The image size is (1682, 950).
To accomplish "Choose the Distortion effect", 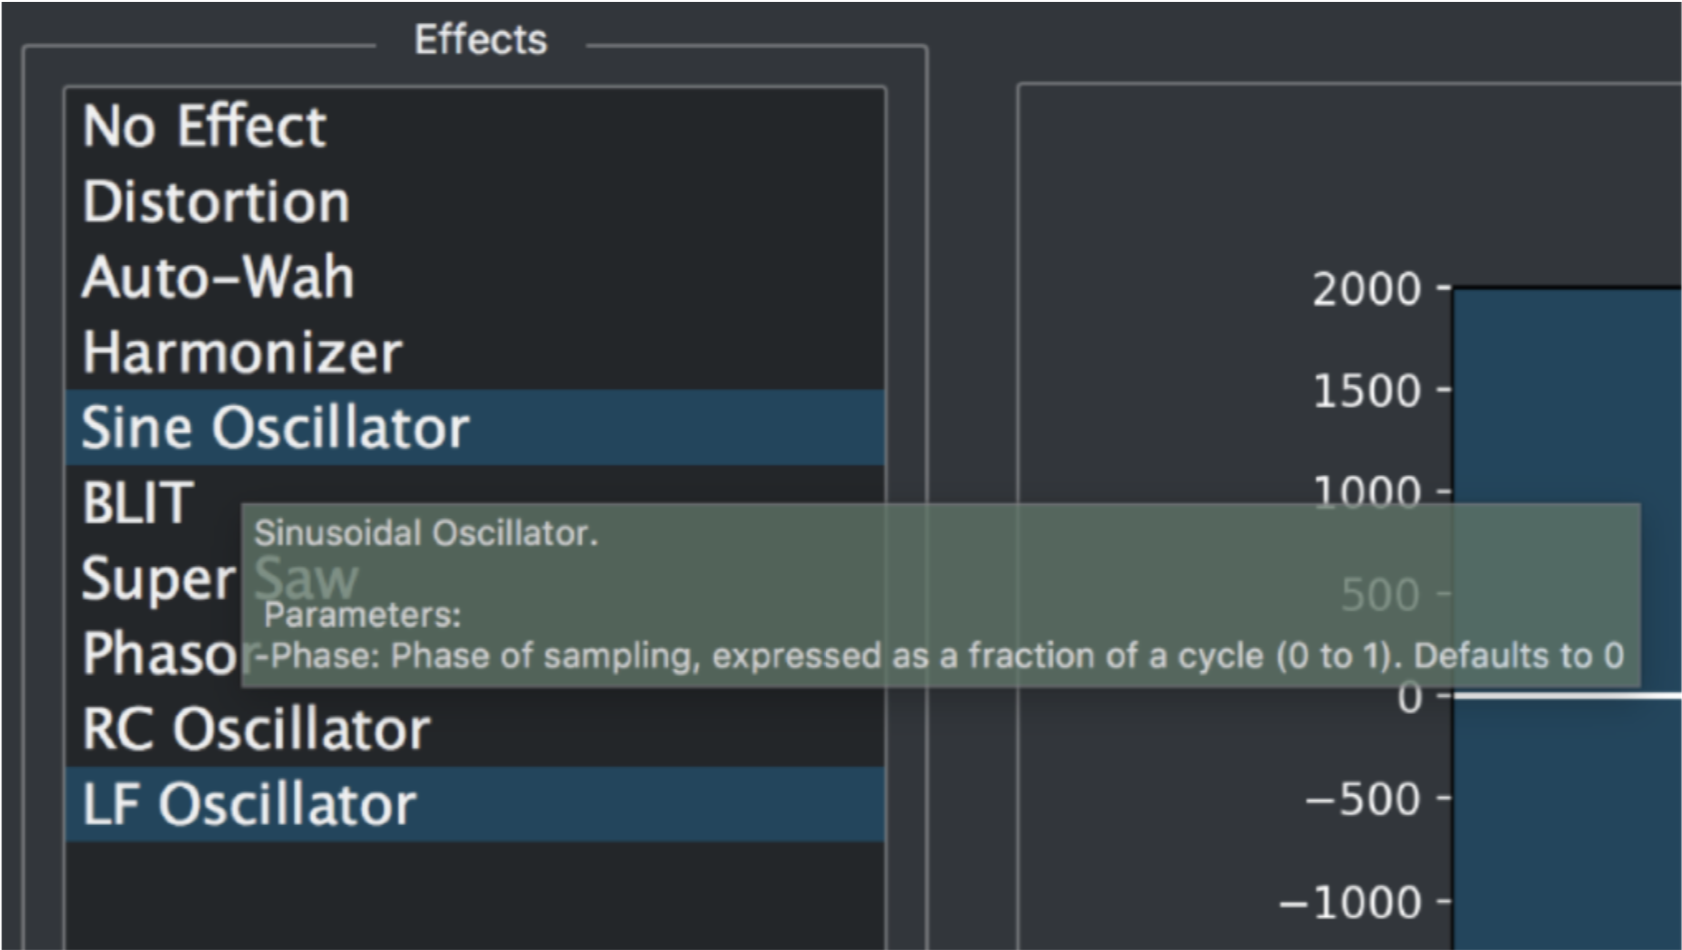I will 475,201.
